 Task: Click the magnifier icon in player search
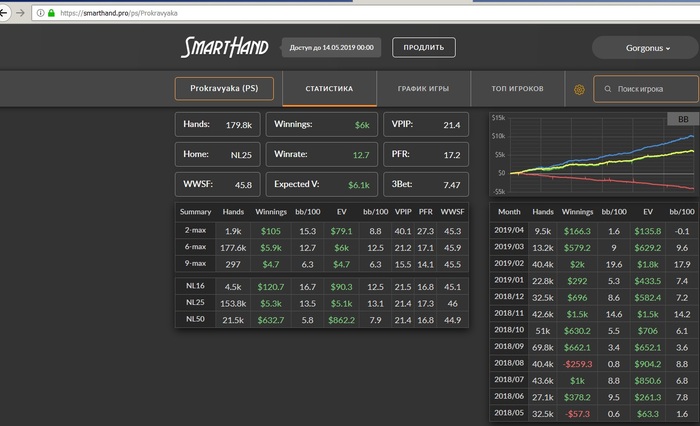608,89
